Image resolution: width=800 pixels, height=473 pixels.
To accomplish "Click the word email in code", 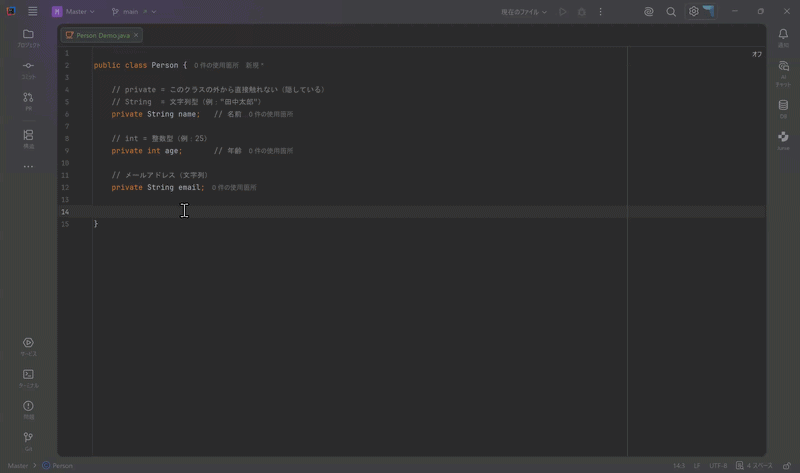I will coord(189,187).
